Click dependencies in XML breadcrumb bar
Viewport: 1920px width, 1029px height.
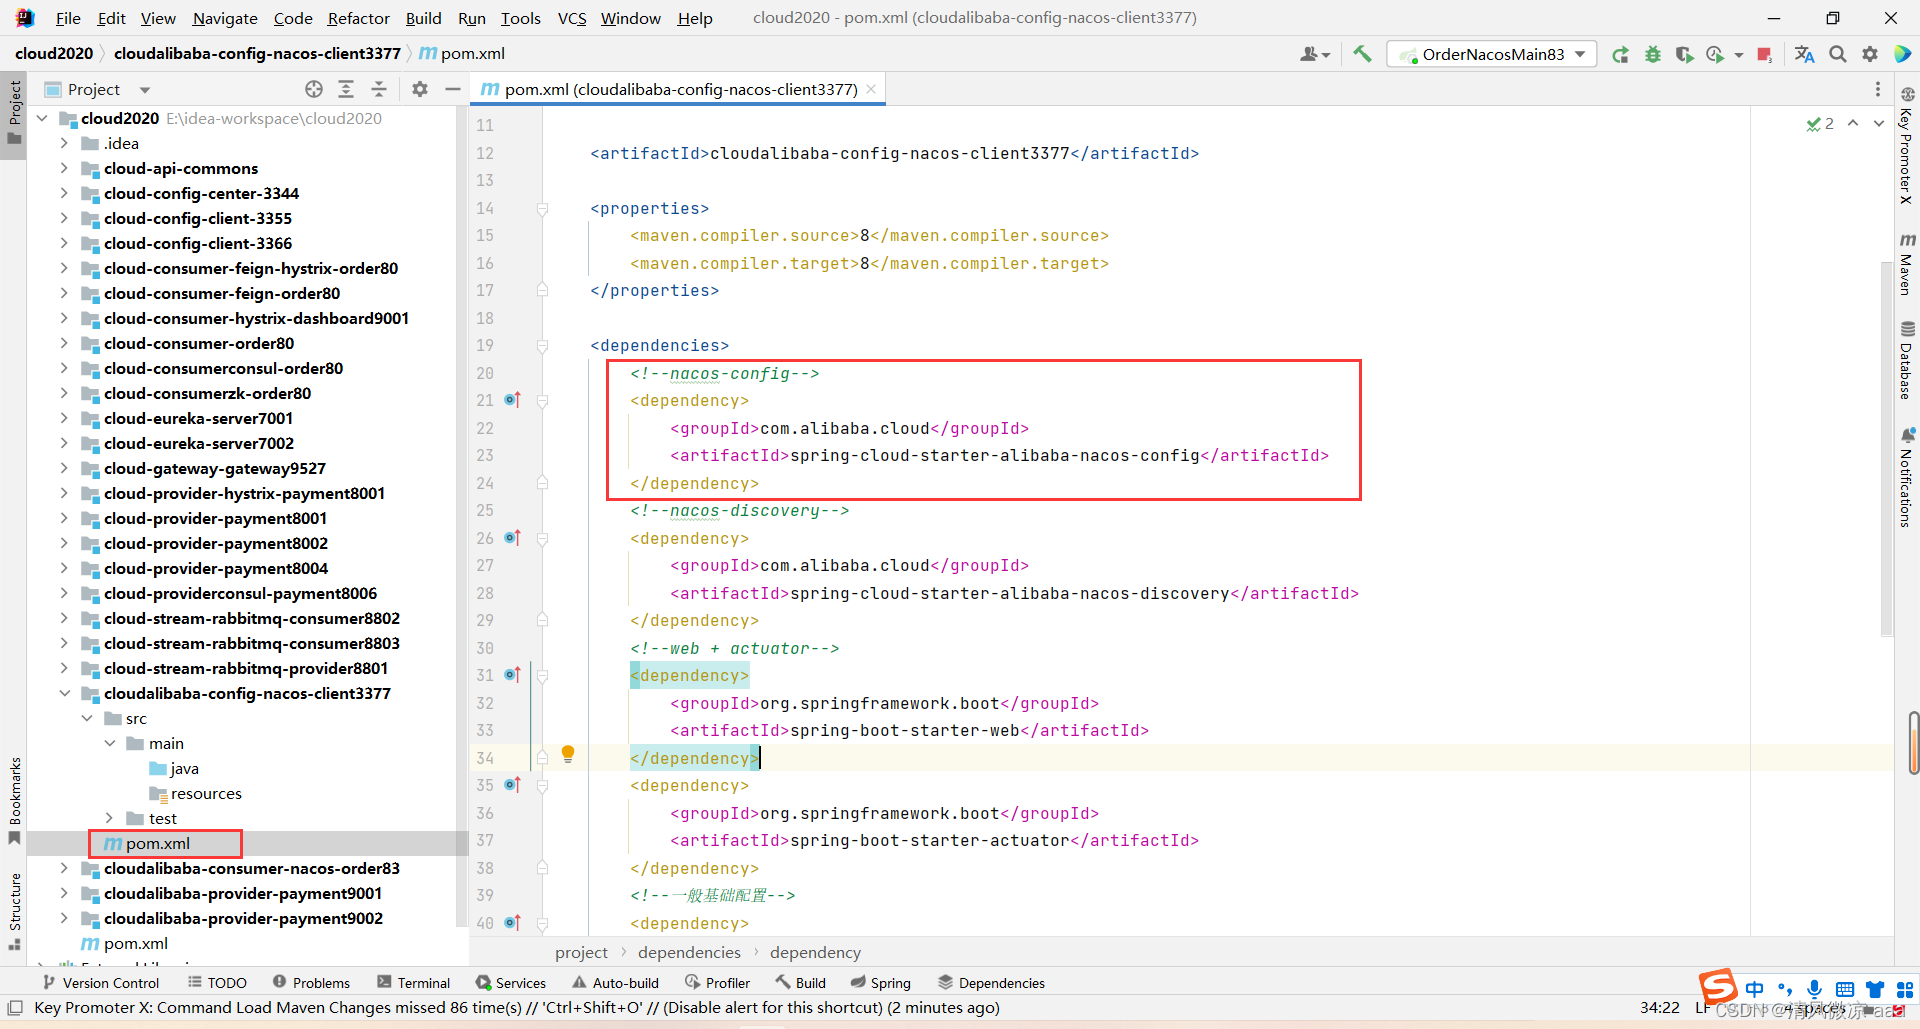click(x=689, y=952)
